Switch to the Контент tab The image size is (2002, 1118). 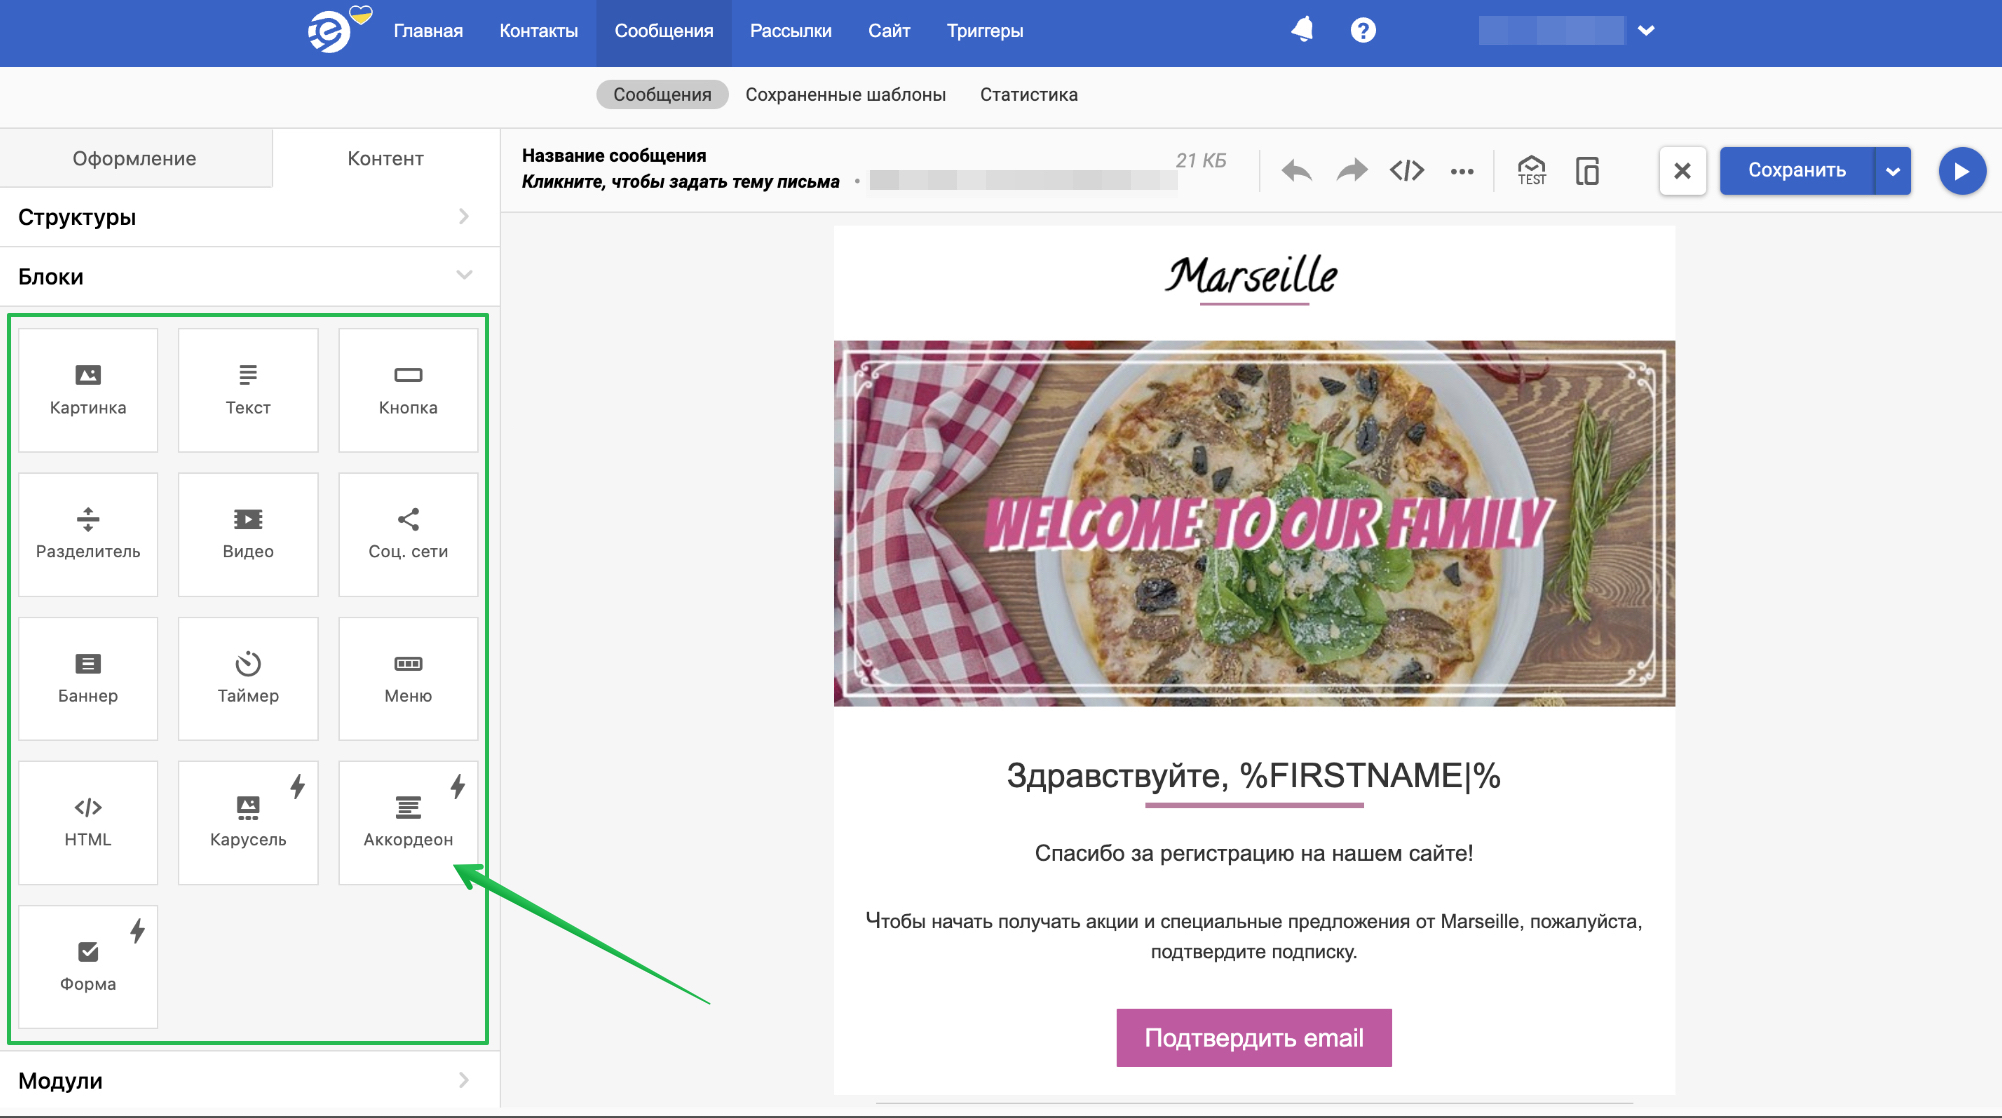click(x=386, y=158)
